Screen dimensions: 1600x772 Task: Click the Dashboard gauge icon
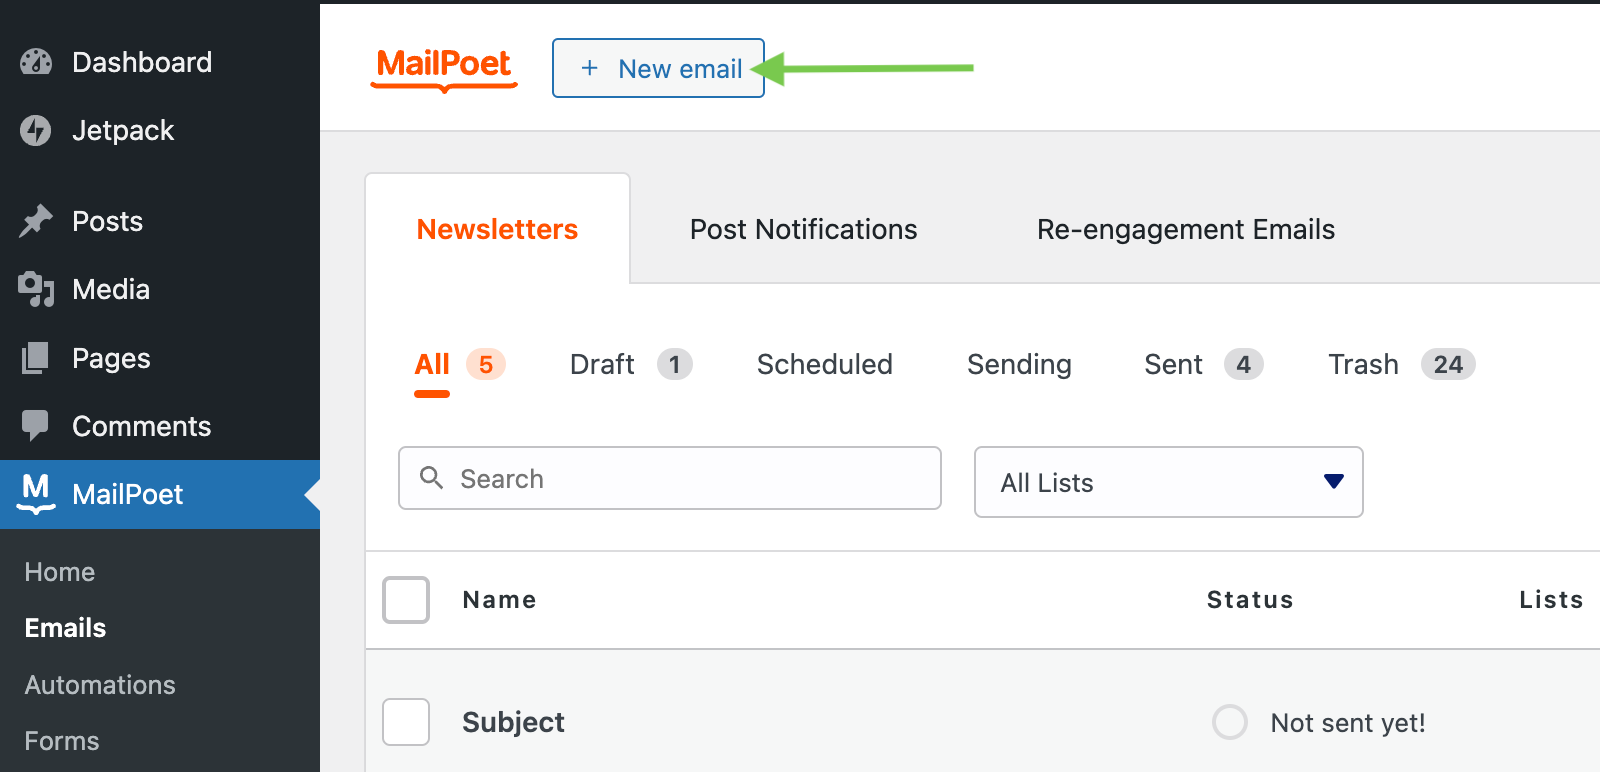[36, 62]
